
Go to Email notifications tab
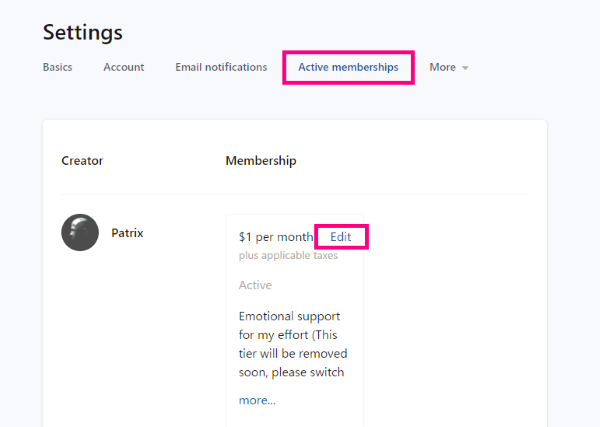221,67
